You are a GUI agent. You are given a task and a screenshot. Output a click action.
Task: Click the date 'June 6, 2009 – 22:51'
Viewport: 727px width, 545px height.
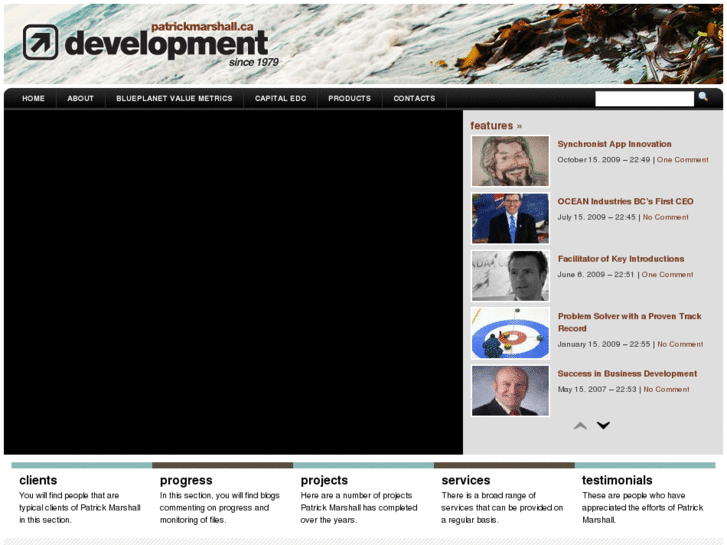595,275
